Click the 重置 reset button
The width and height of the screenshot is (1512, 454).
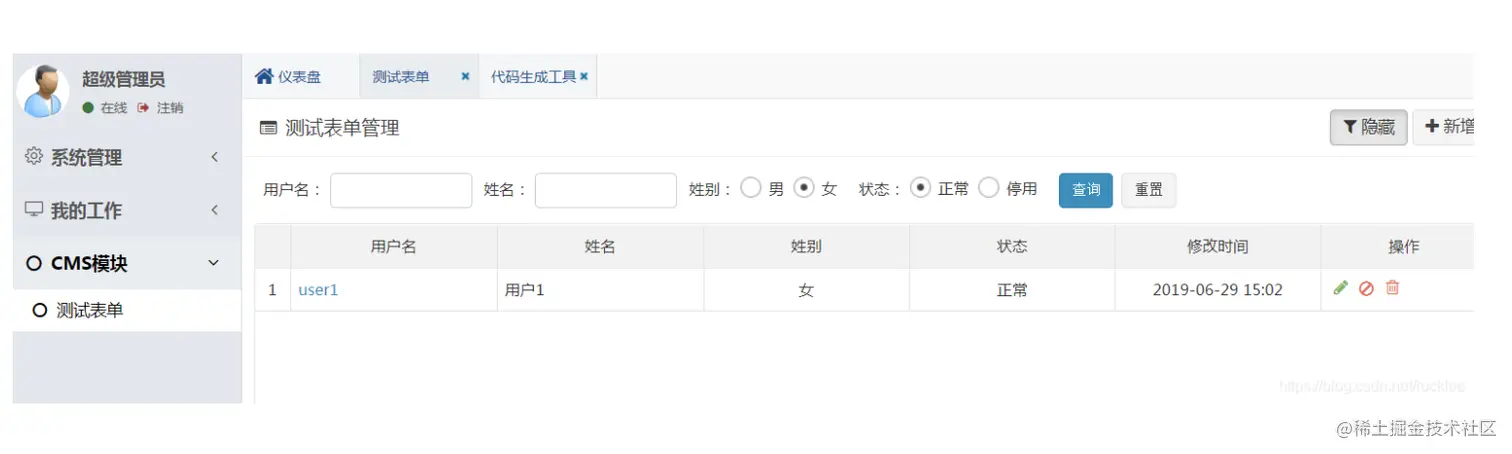pos(1149,190)
